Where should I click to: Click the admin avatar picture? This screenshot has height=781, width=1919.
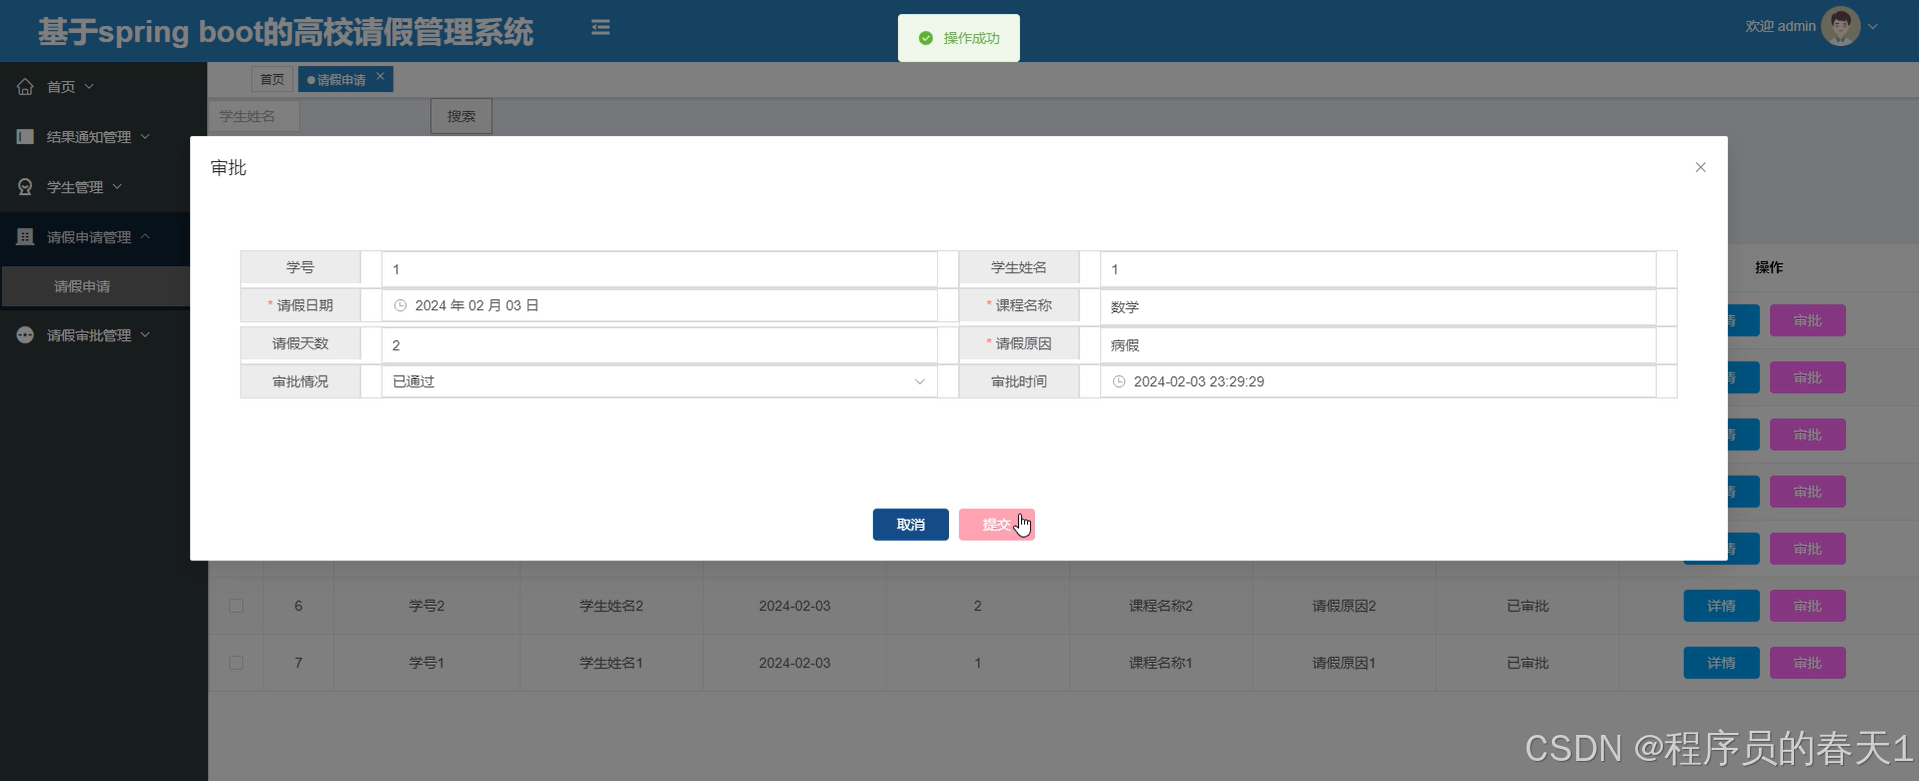tap(1840, 26)
